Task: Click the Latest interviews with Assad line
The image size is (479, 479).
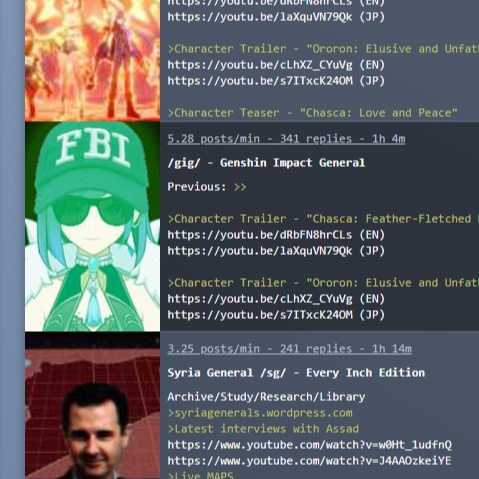Action: pyautogui.click(x=263, y=429)
